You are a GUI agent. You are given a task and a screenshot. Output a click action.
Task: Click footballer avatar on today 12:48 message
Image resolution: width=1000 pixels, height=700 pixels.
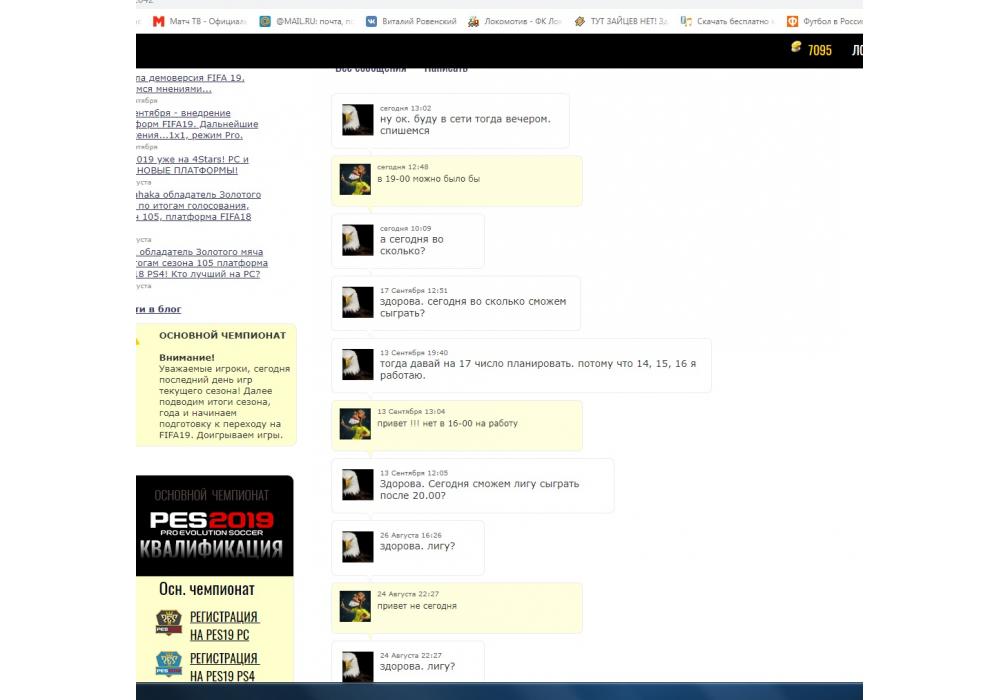click(x=355, y=179)
